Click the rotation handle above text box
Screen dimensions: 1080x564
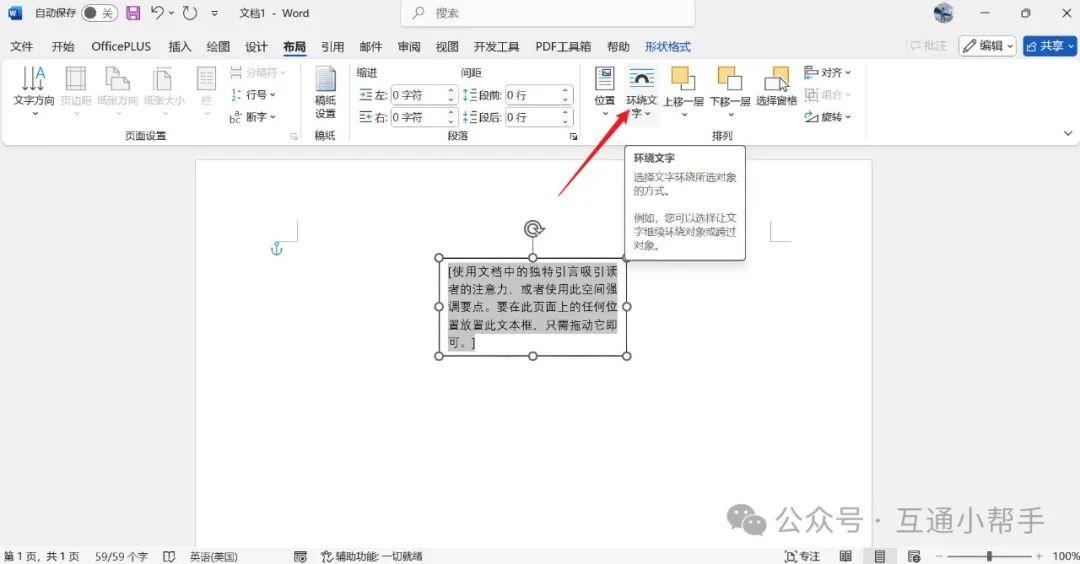tap(533, 229)
